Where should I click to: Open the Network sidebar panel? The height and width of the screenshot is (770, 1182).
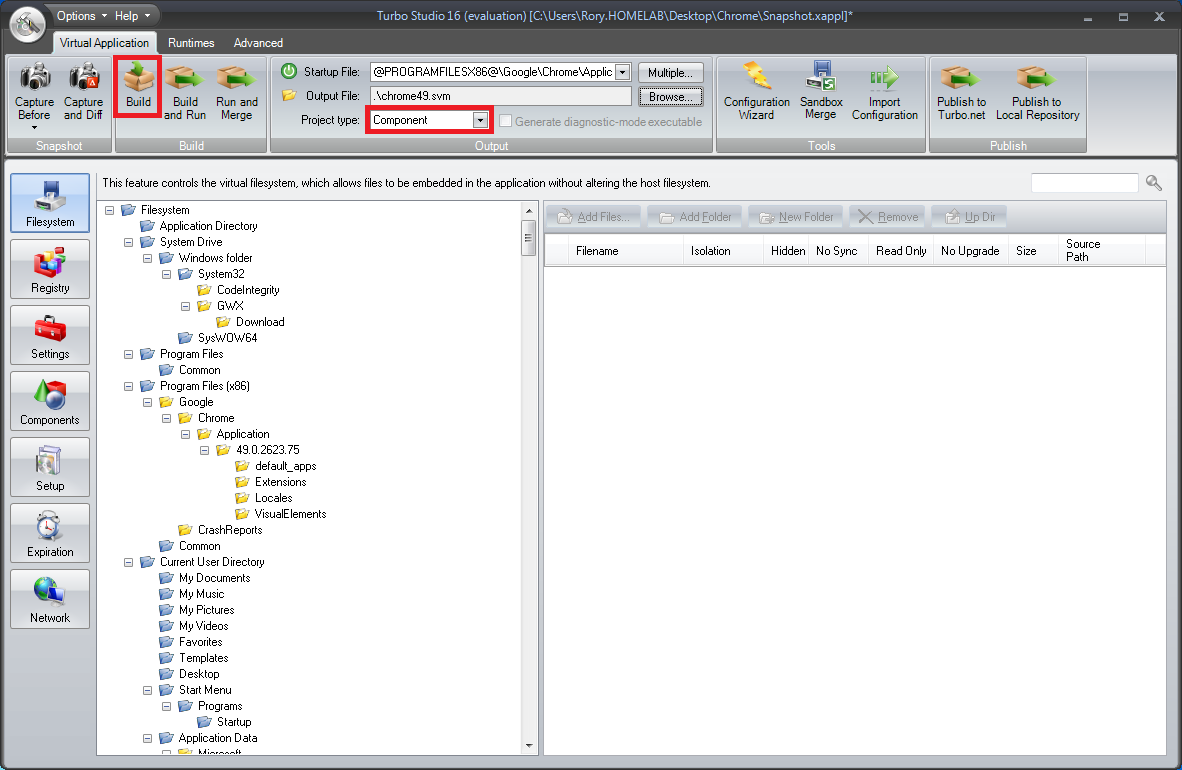(x=50, y=599)
